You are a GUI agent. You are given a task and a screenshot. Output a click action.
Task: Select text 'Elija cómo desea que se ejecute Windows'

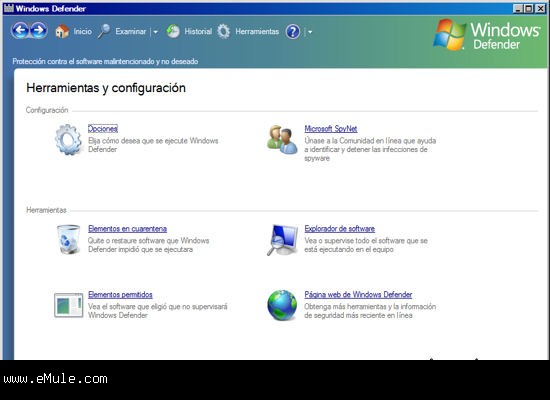coord(153,141)
